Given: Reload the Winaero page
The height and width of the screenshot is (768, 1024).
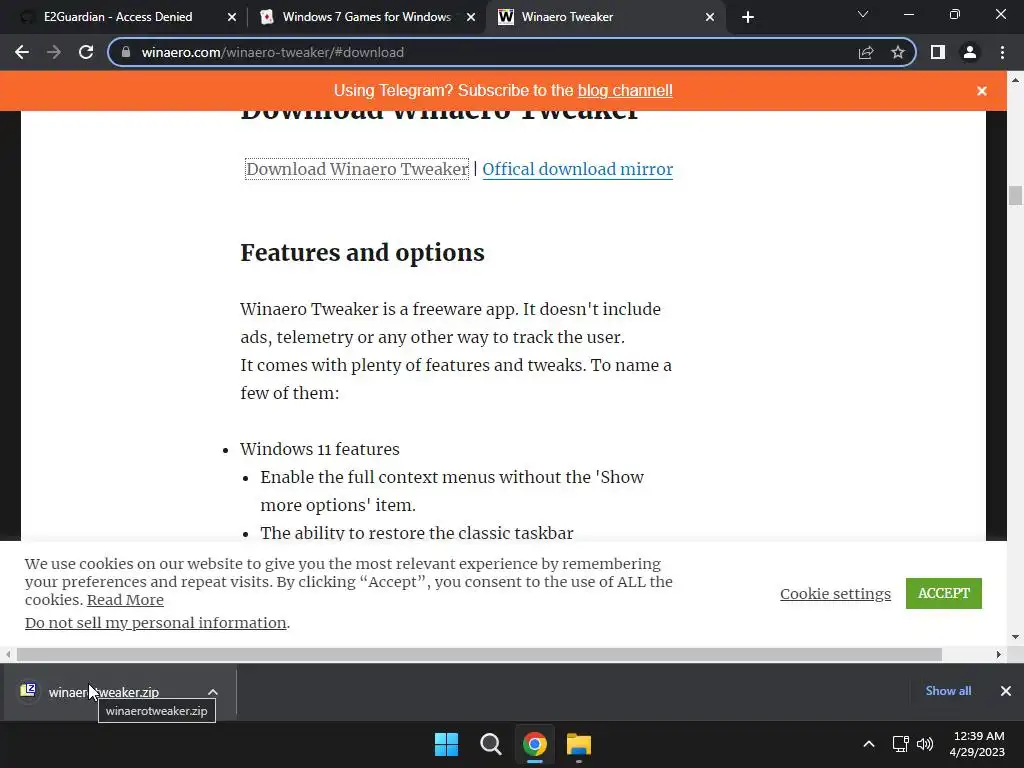Looking at the screenshot, I should 86,52.
